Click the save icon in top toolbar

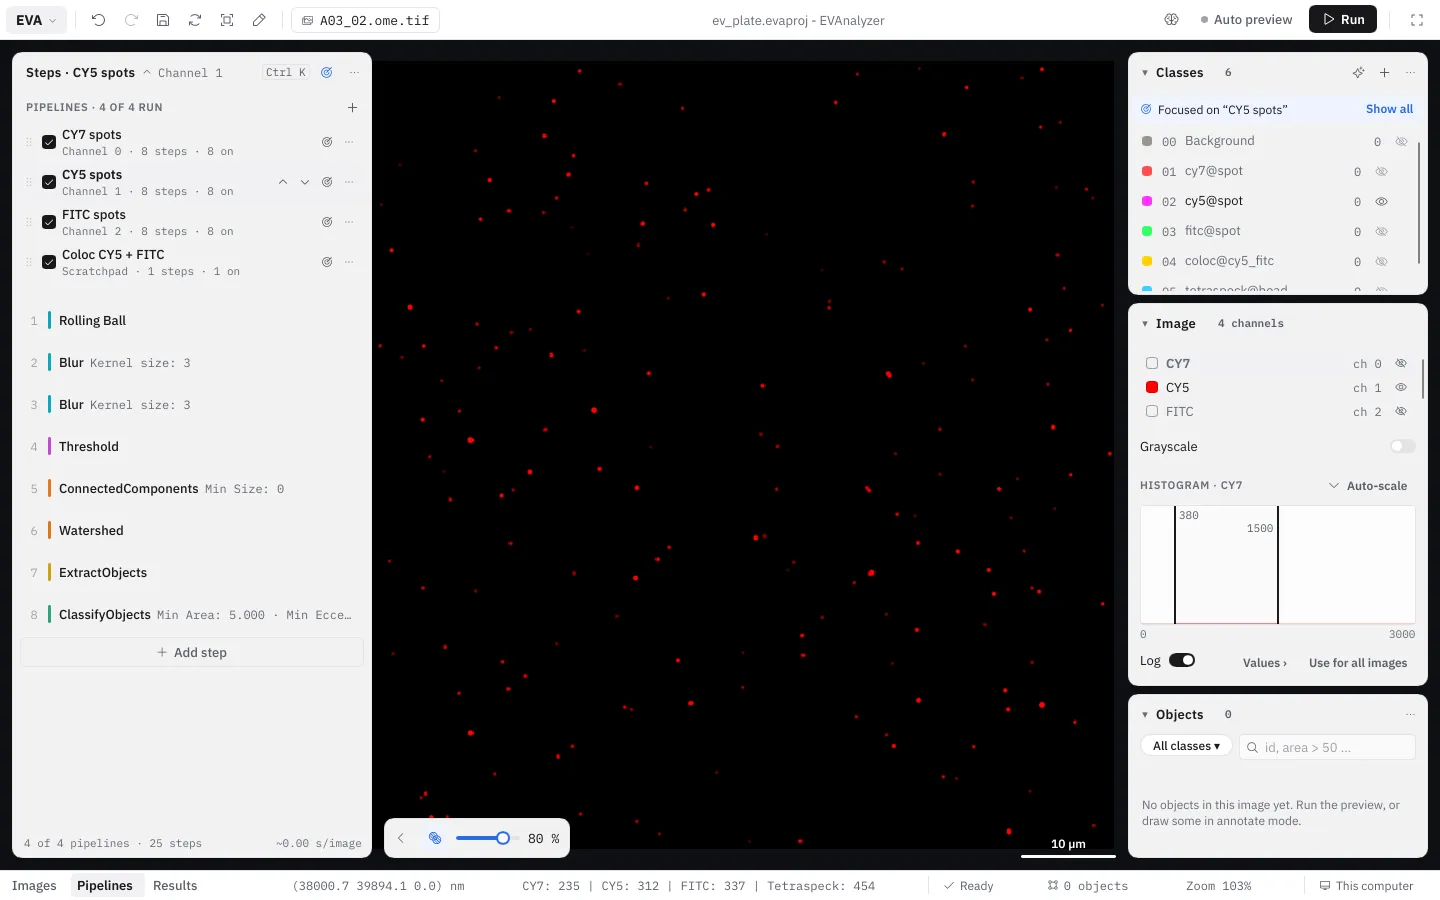163,20
